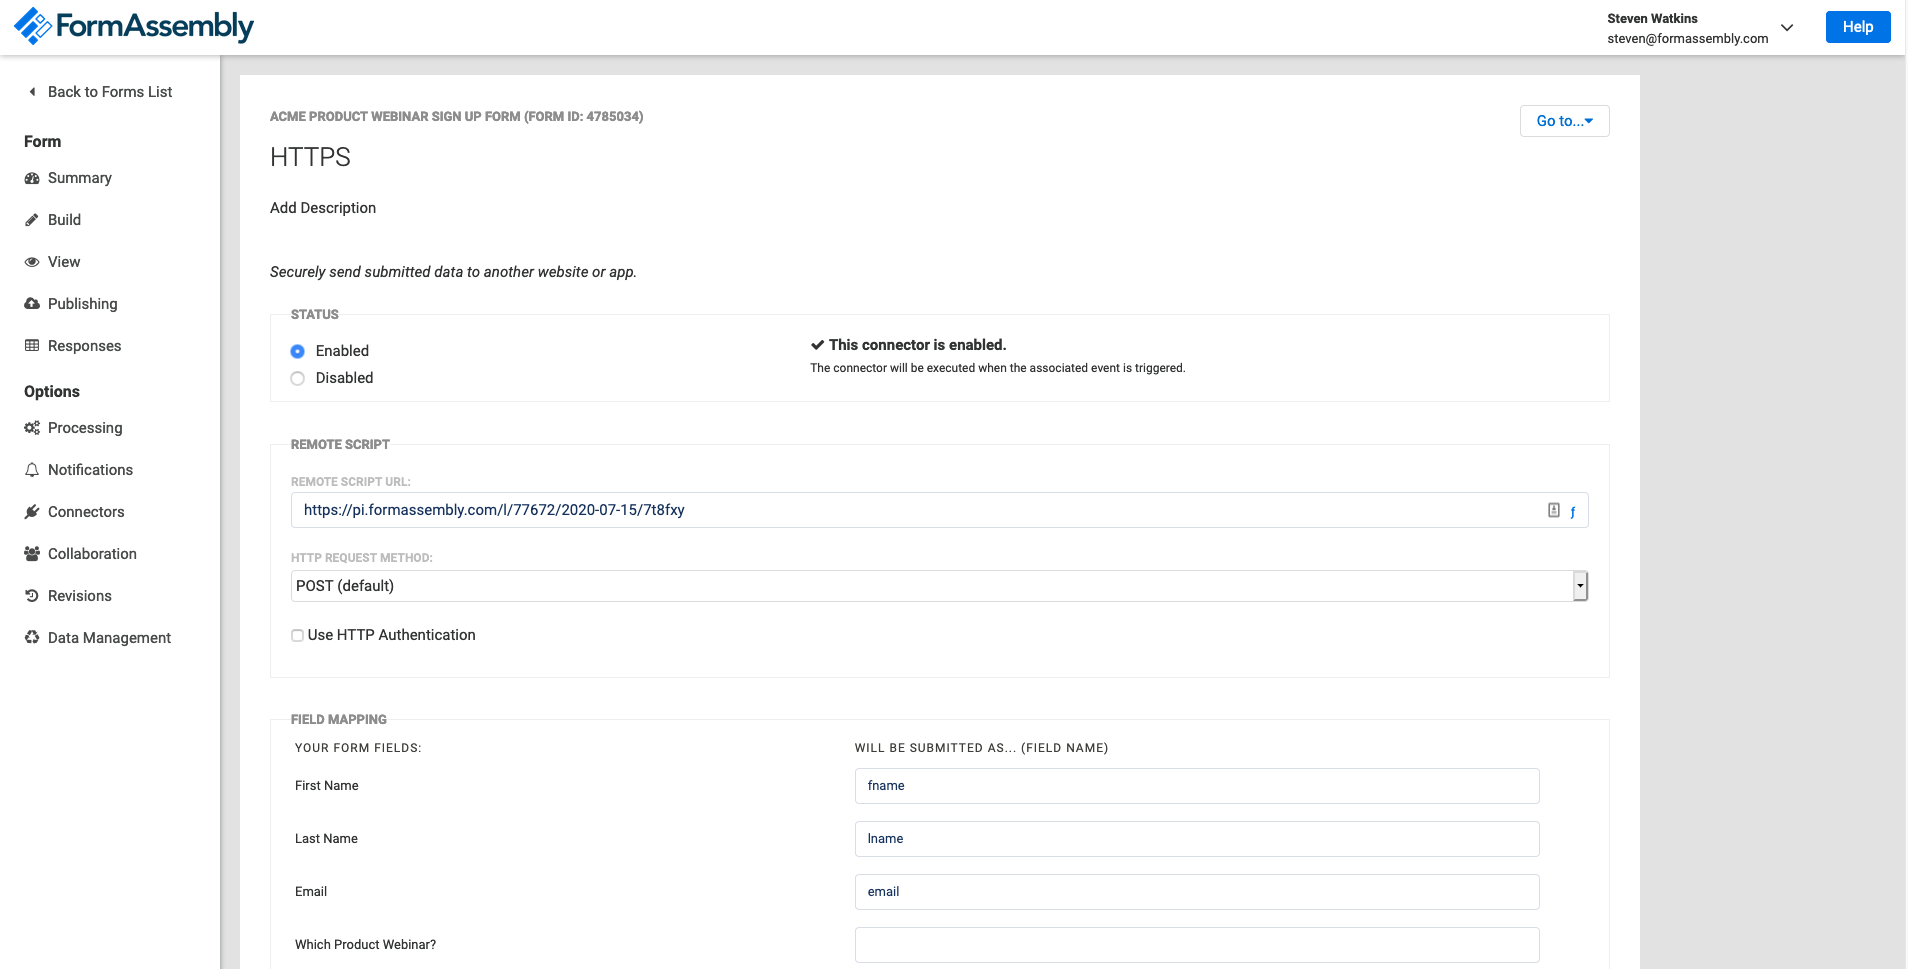Click Back to Forms List link
The height and width of the screenshot is (969, 1908).
[x=110, y=92]
